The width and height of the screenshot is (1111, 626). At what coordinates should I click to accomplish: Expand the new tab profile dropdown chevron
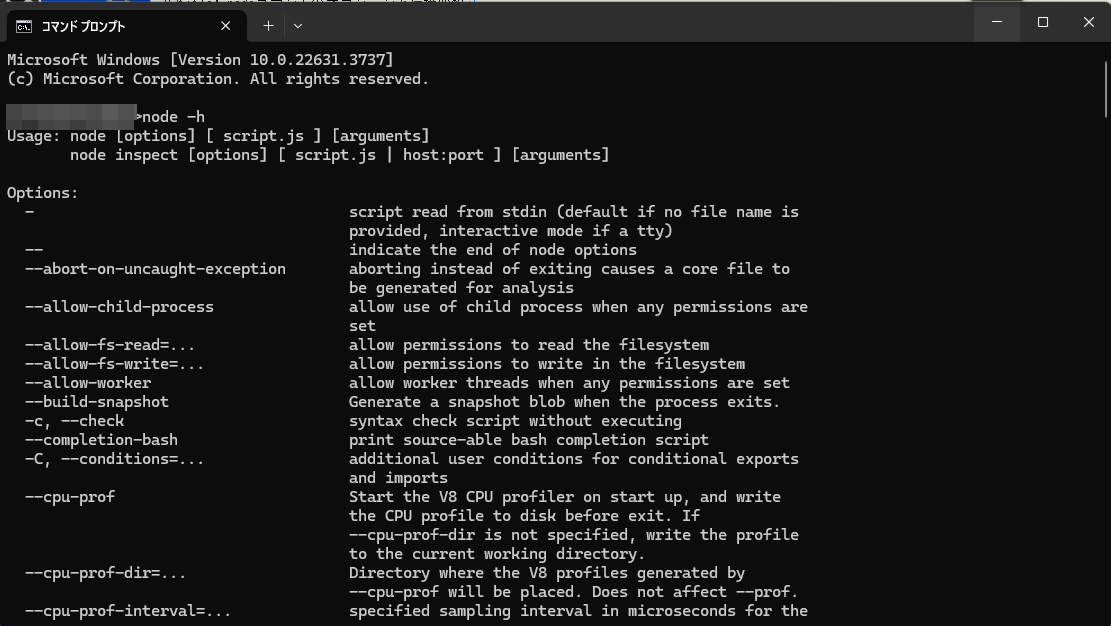pos(298,26)
